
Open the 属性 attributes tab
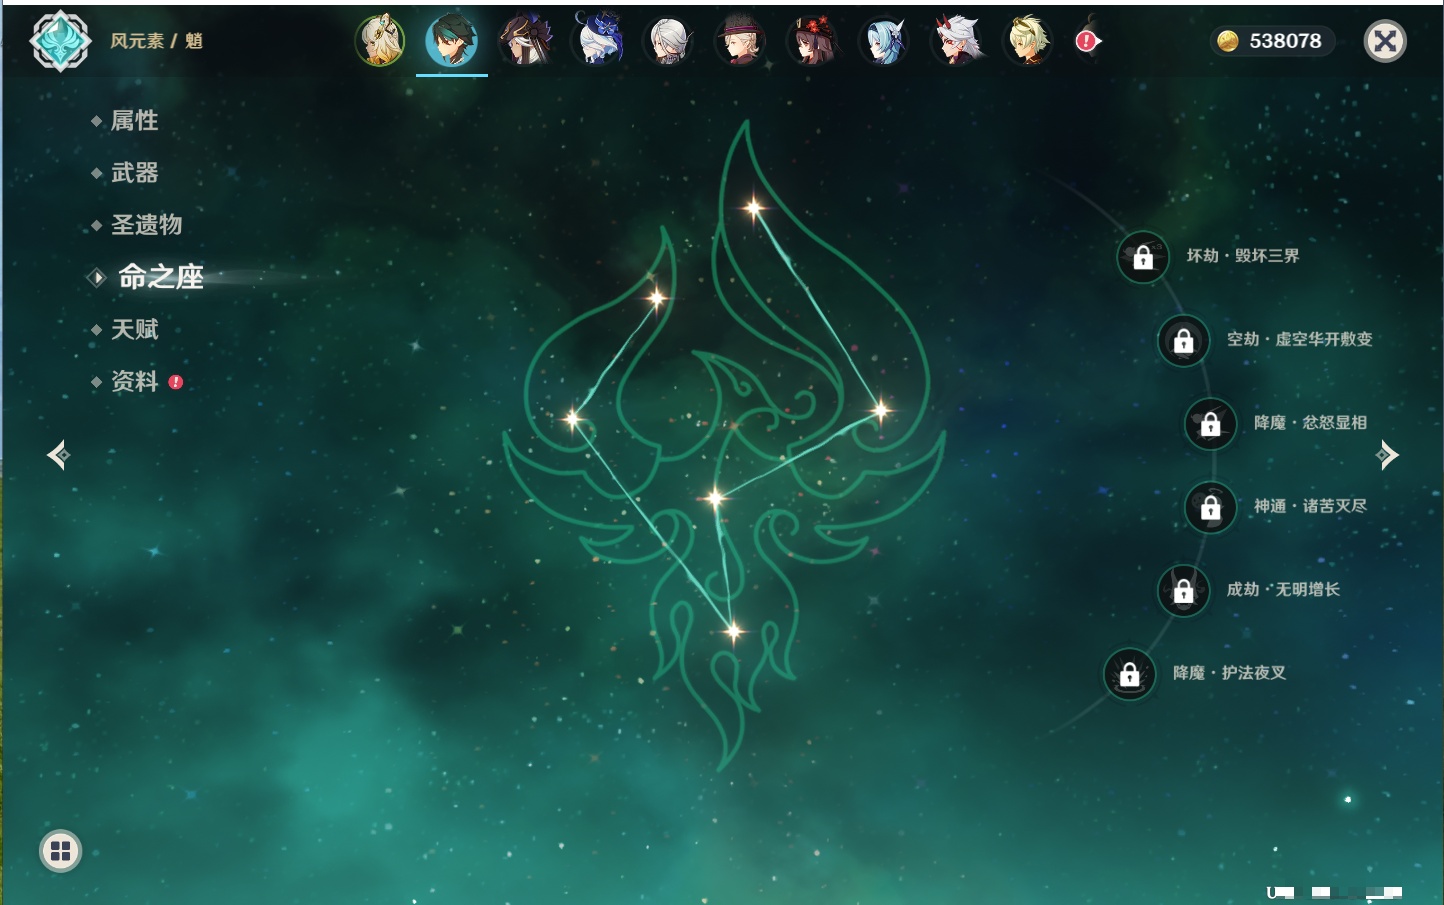134,121
